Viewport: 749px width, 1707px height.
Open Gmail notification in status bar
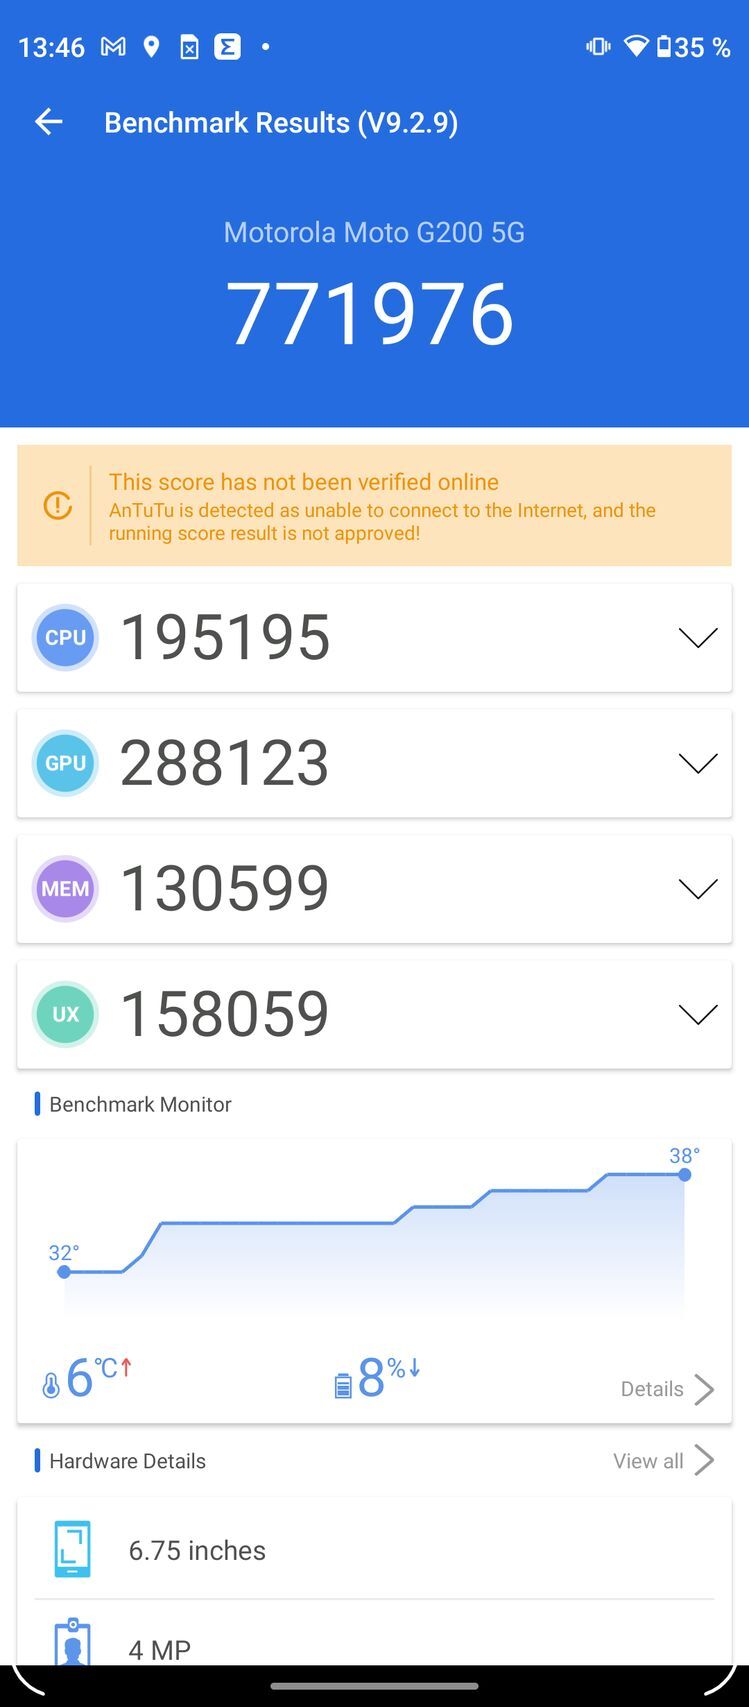(x=113, y=47)
